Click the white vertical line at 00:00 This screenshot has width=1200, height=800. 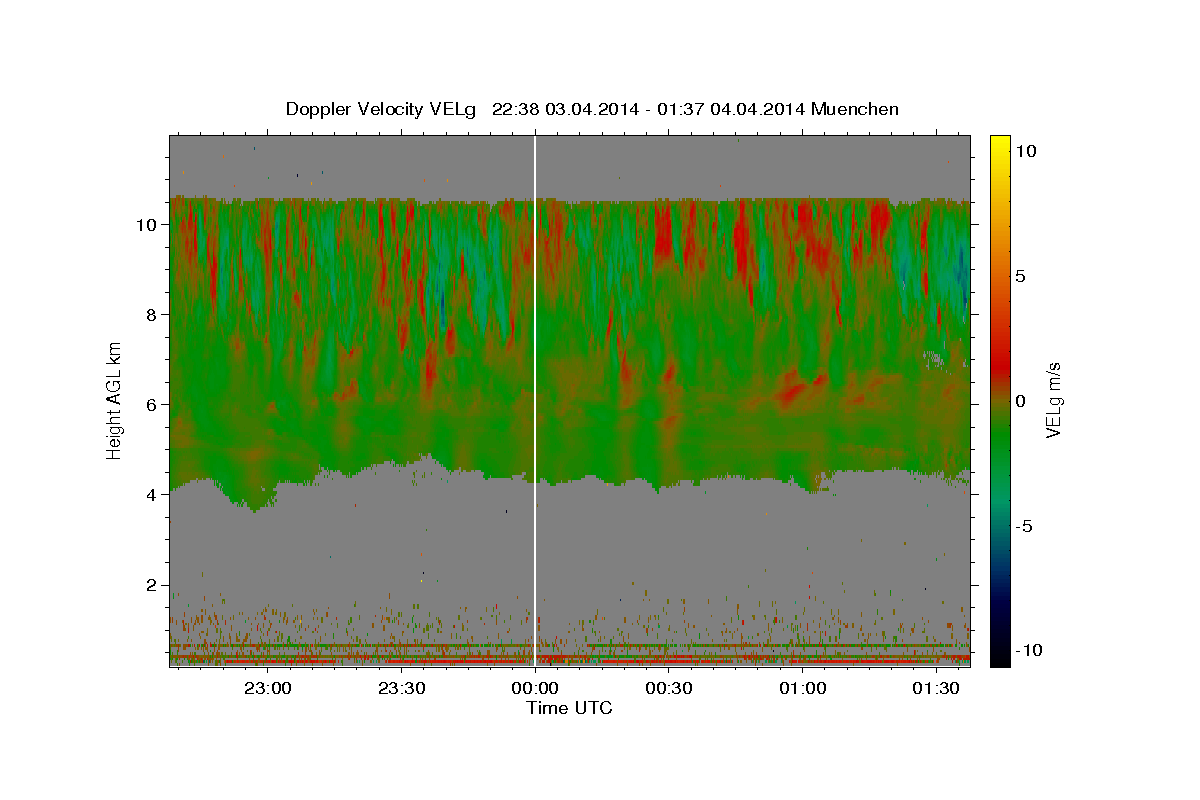tap(536, 400)
